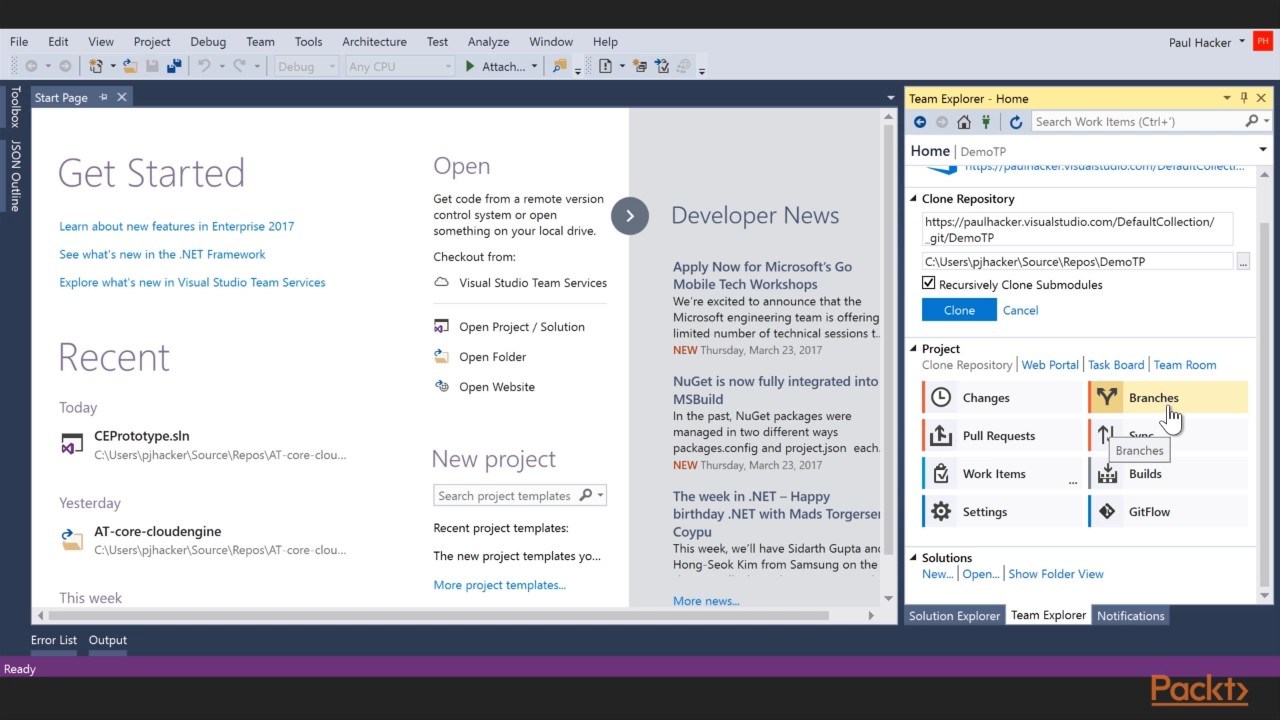Click the Cancel link

click(x=1020, y=310)
